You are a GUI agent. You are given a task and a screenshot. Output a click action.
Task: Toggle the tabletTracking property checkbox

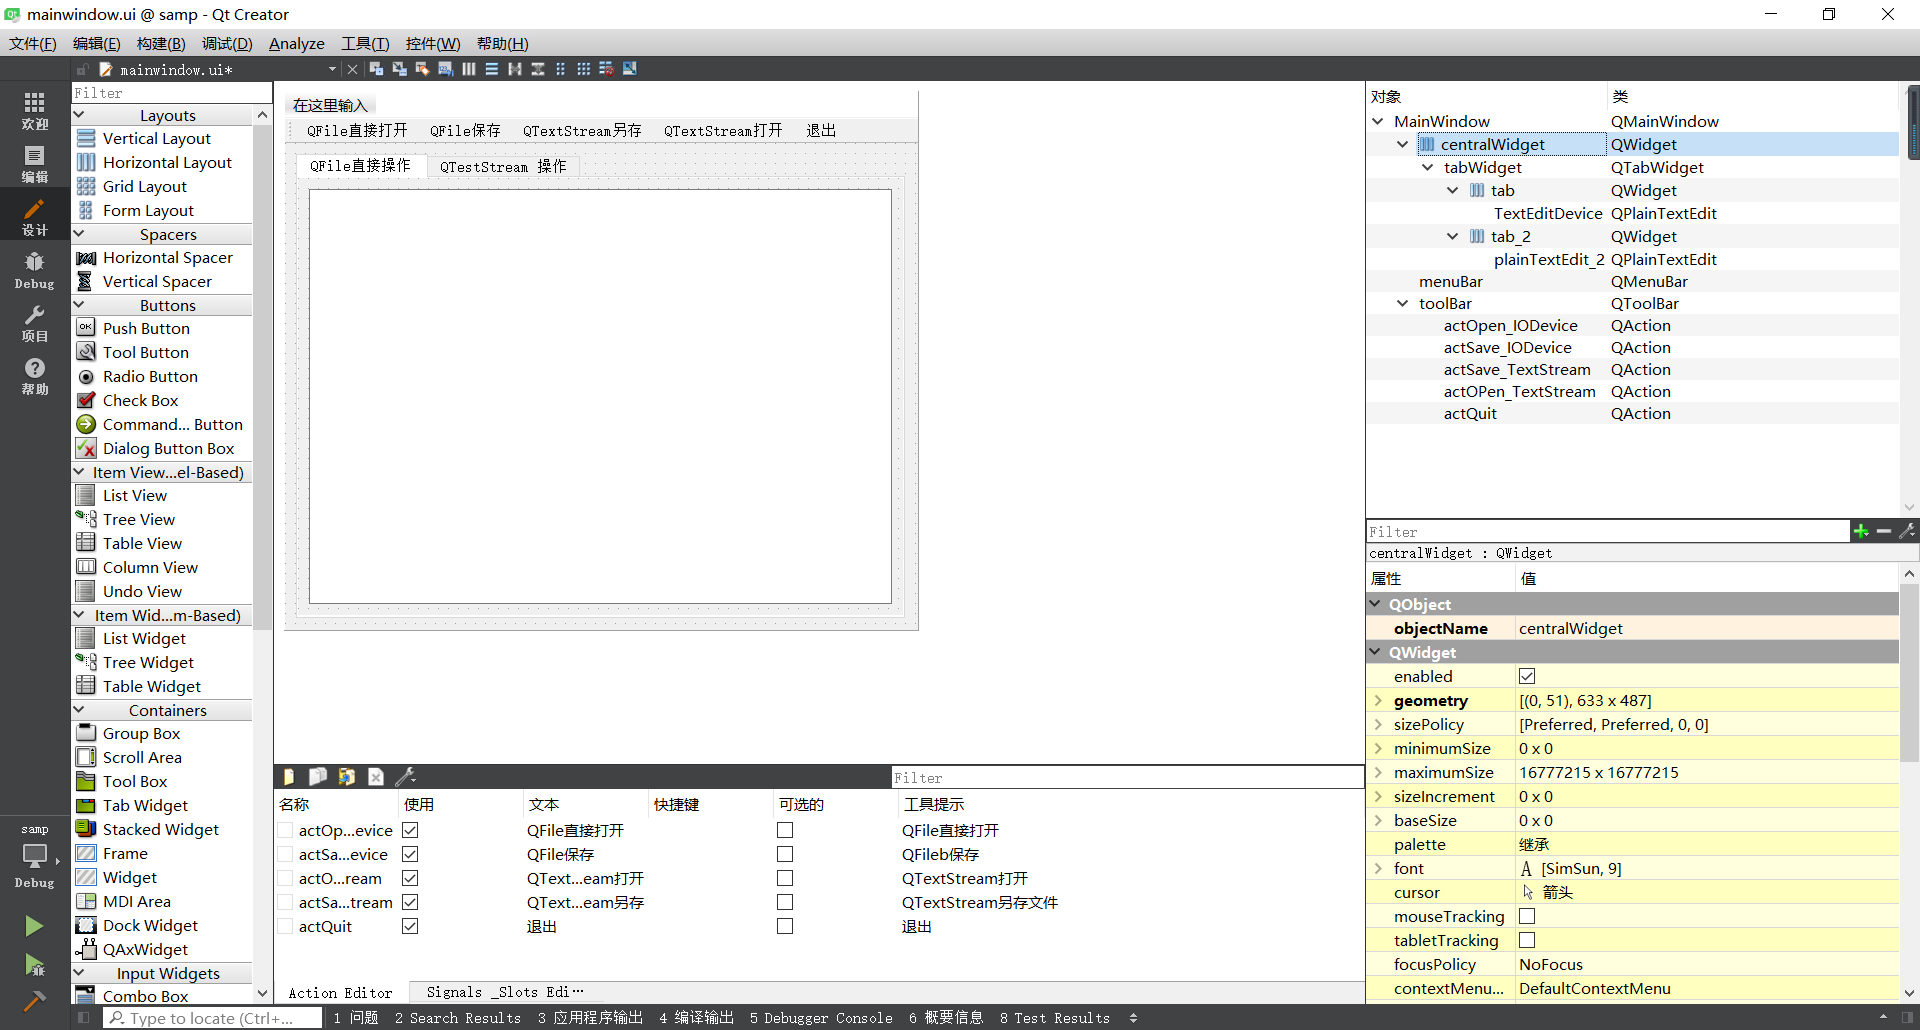coord(1527,940)
